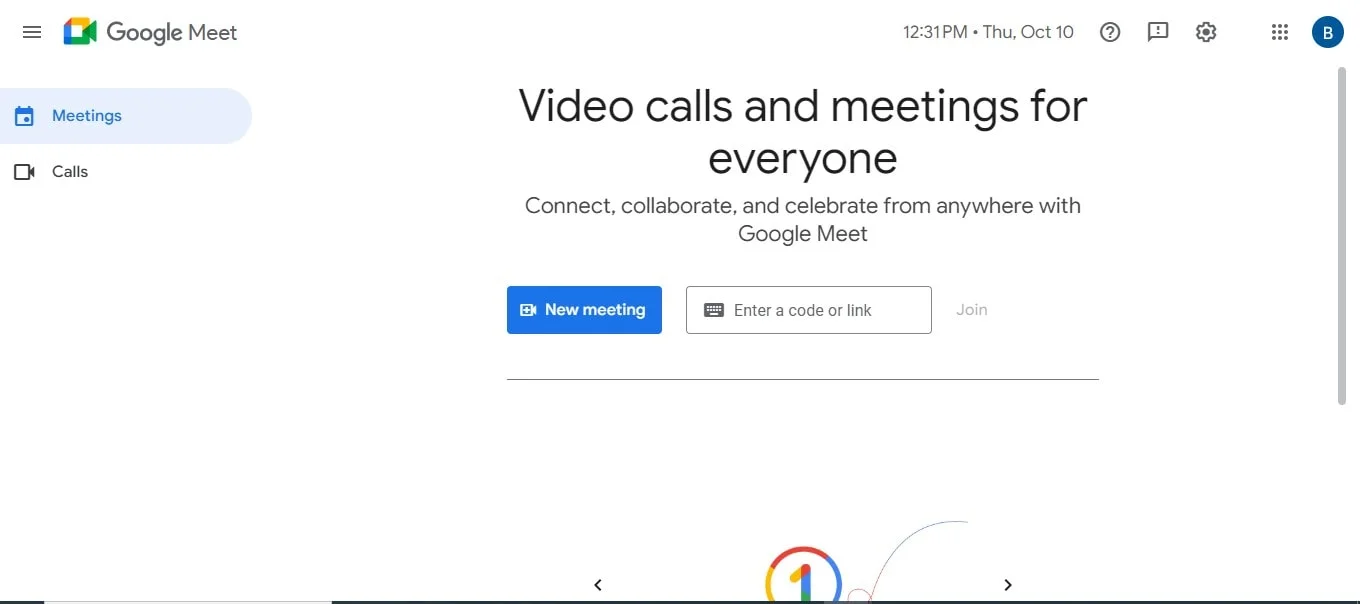
Task: Open the account avatar labeled B
Action: [1327, 32]
